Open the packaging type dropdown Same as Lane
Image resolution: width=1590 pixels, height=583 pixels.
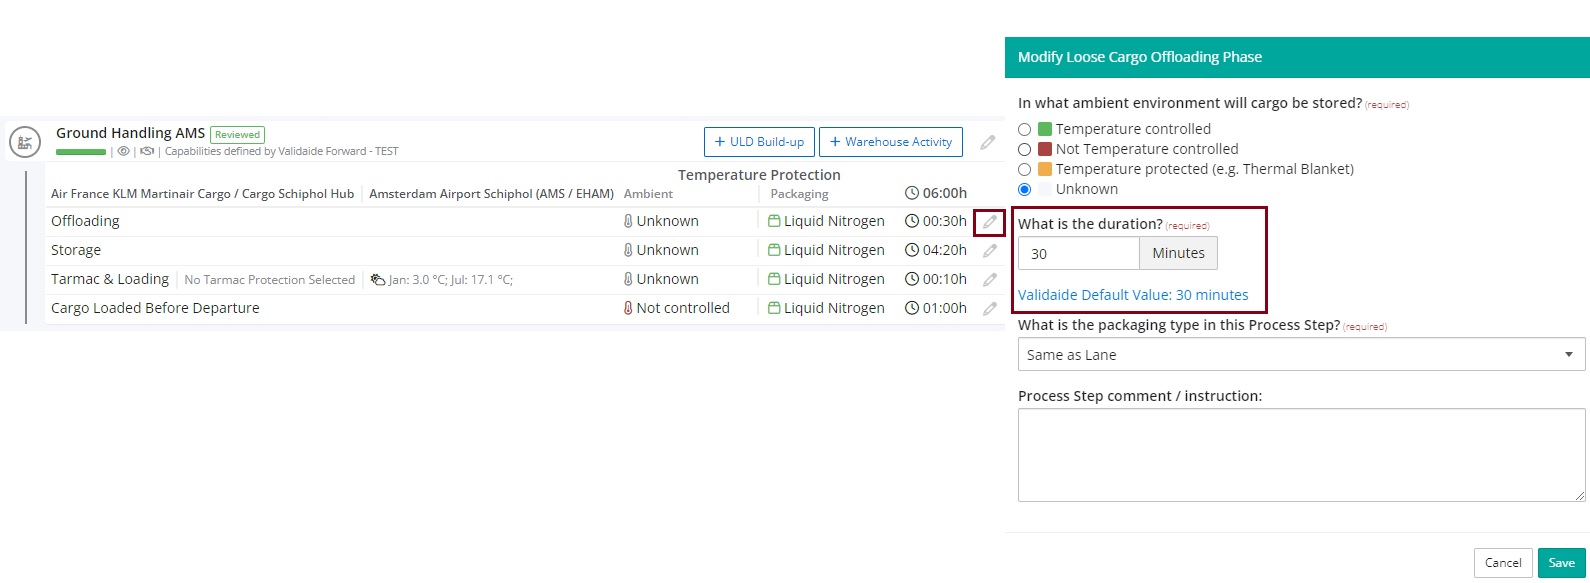pyautogui.click(x=1301, y=354)
